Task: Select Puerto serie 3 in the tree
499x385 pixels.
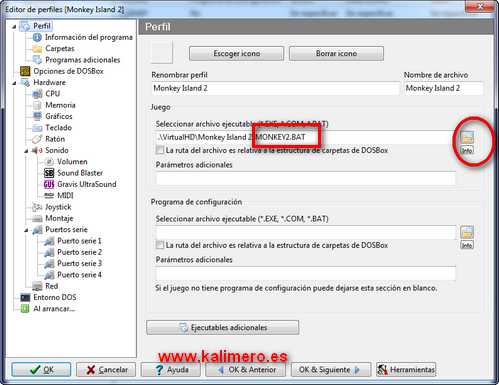Action: [79, 264]
